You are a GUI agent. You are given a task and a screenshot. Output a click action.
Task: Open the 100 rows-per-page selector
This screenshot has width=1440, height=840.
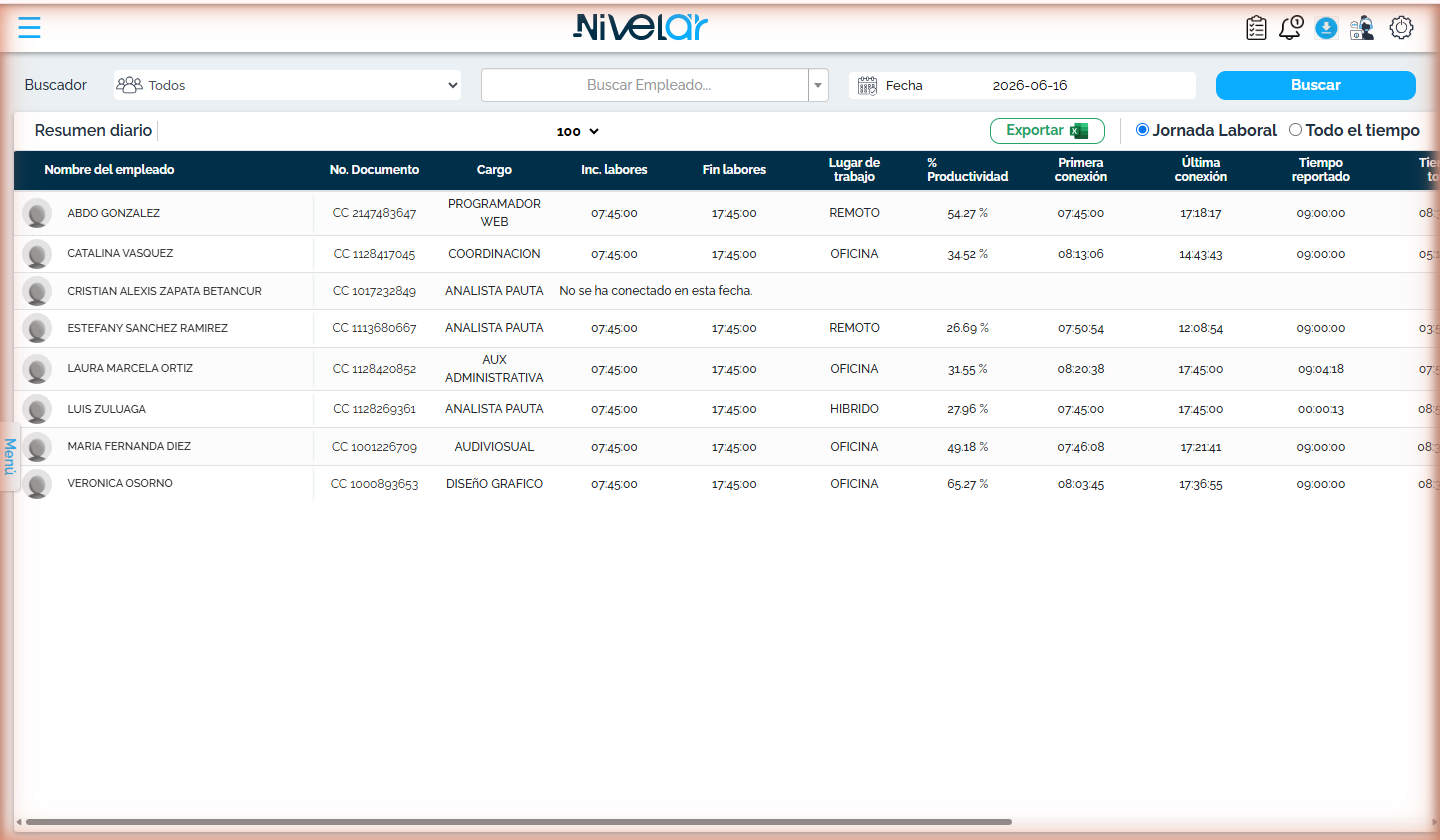[x=578, y=131]
